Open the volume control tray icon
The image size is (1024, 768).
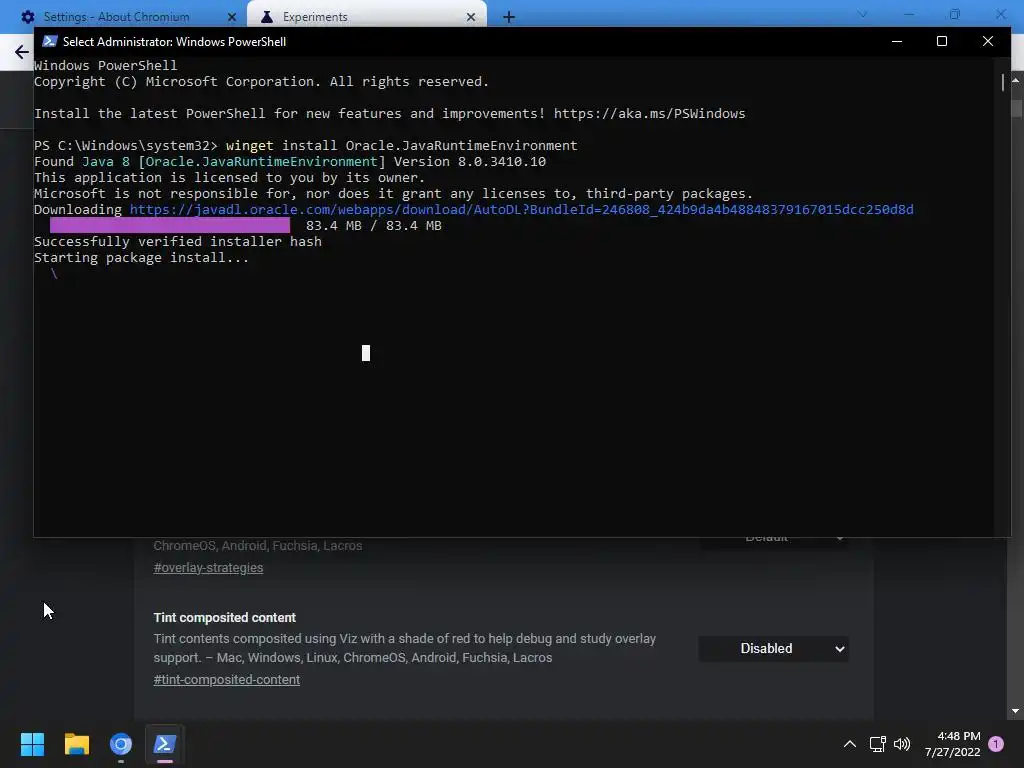point(902,744)
